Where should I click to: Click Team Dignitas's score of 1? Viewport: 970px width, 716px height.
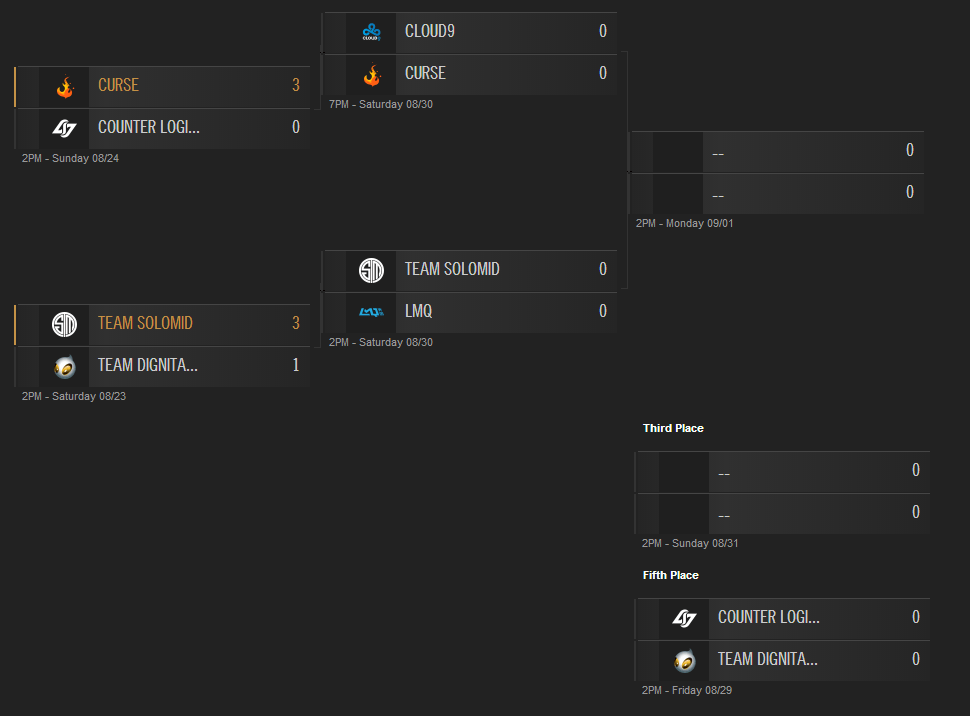pos(295,366)
